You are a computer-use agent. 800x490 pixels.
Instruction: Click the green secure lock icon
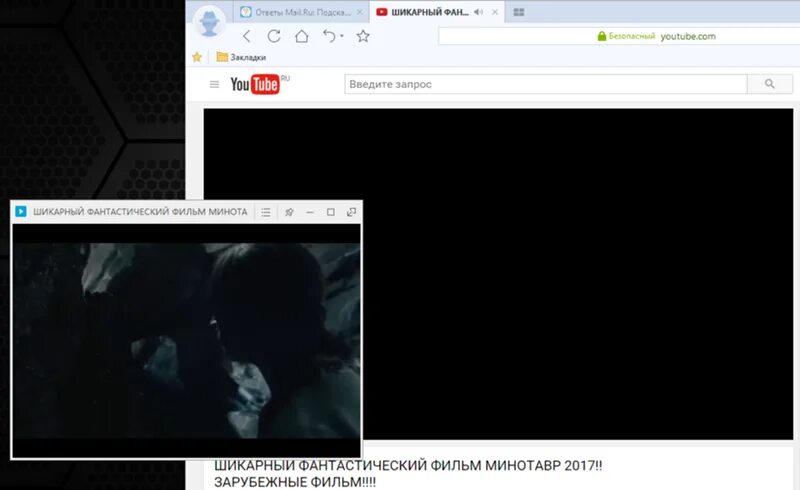(602, 36)
